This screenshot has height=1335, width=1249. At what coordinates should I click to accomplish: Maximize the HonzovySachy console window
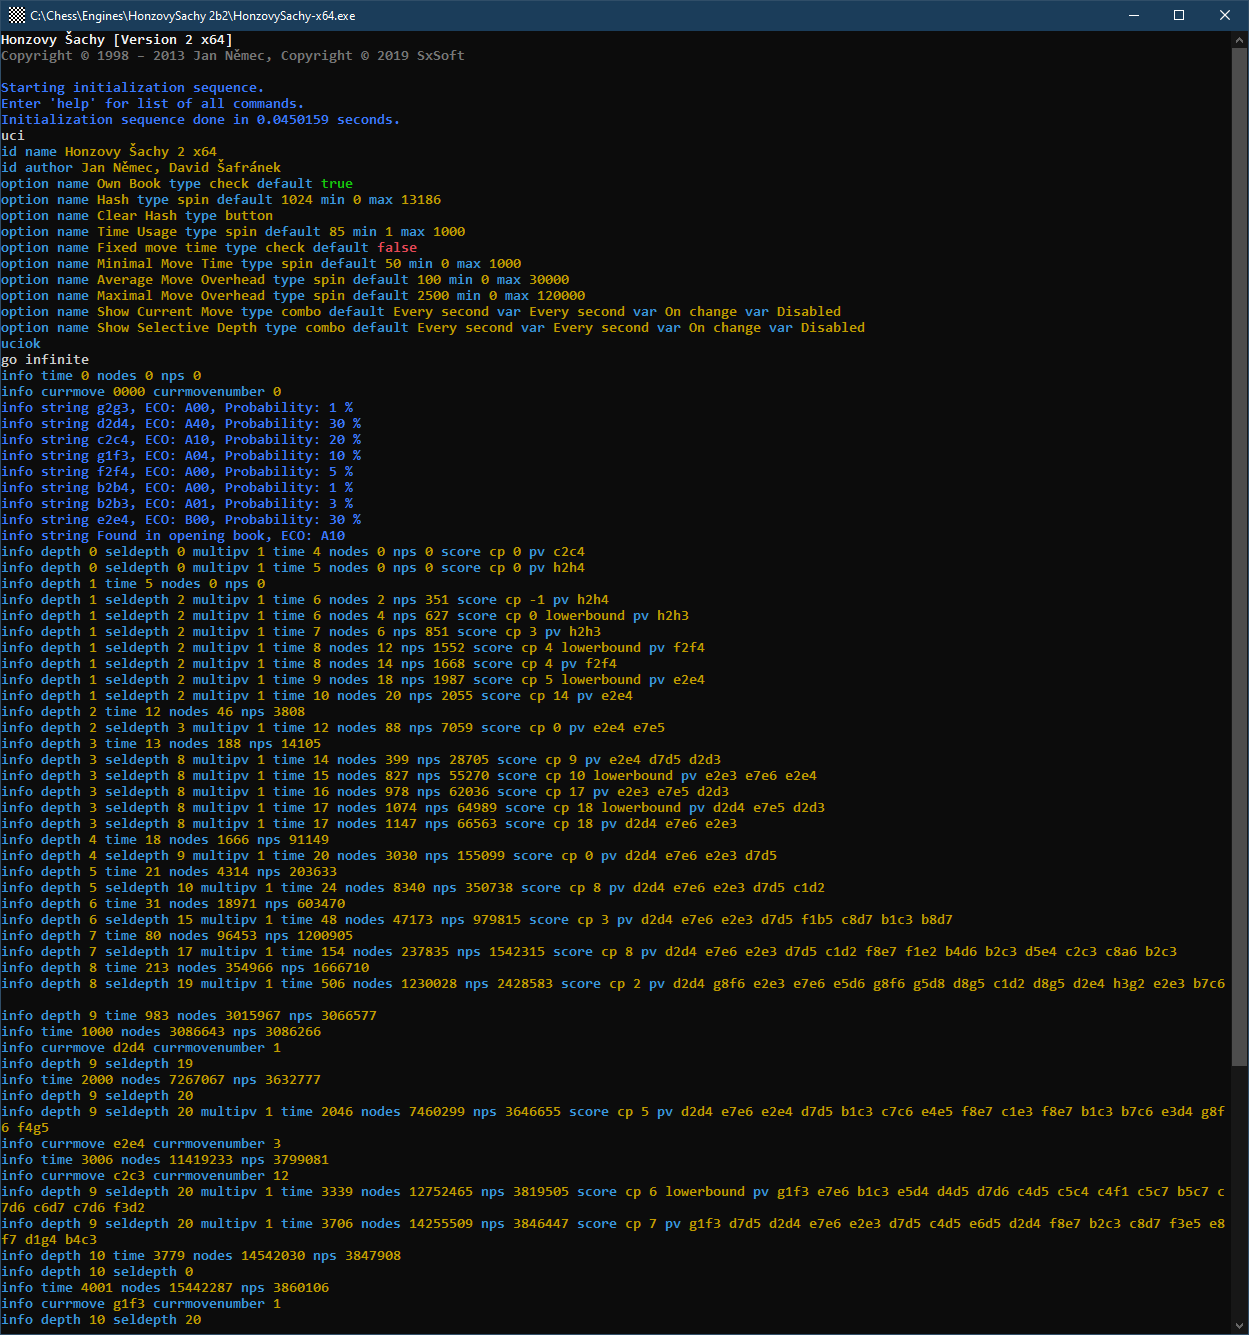1179,15
